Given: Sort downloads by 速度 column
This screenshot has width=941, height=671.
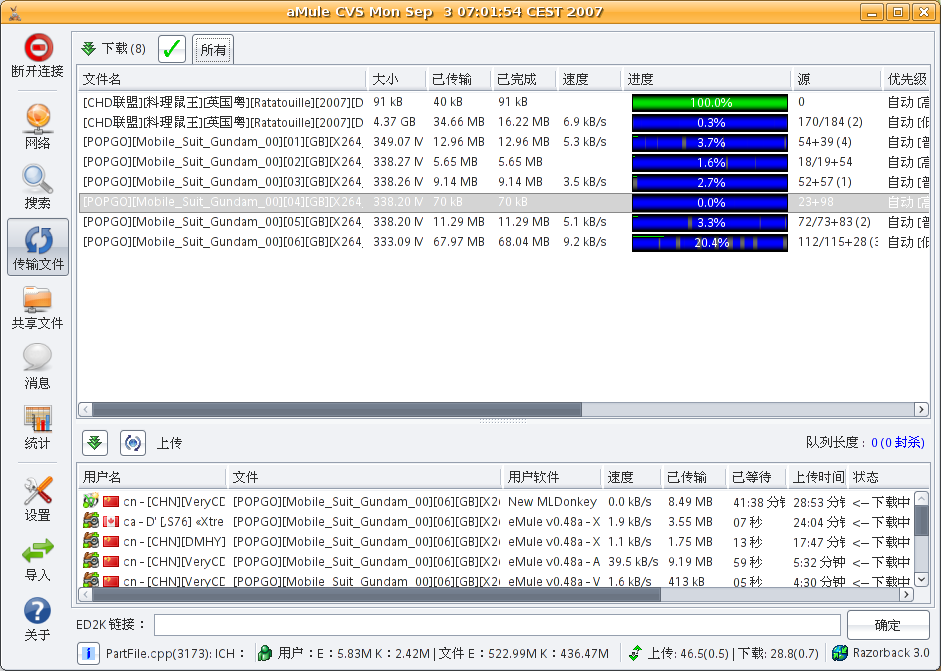Looking at the screenshot, I should coord(589,79).
